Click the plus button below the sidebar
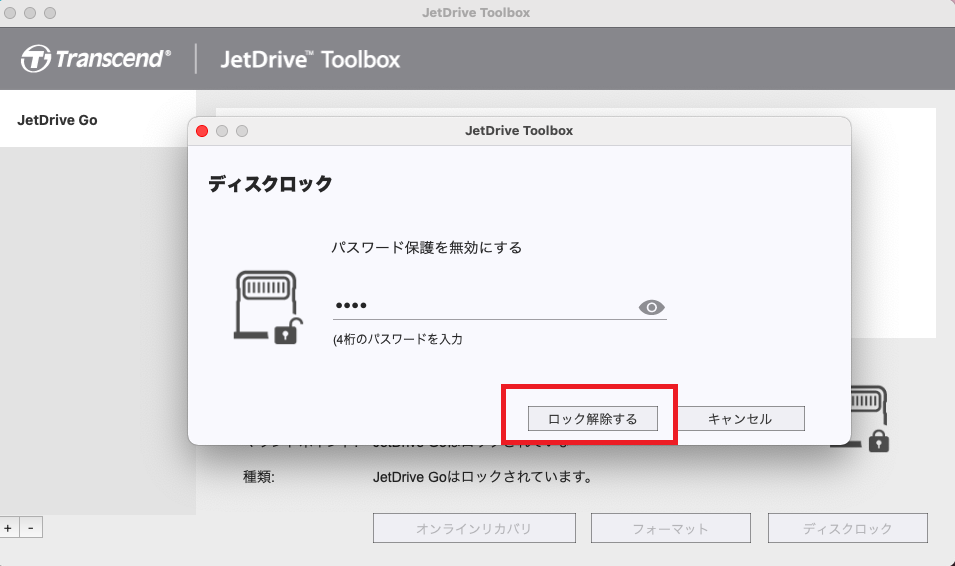Screen dimensions: 955x566 click(x=9, y=528)
